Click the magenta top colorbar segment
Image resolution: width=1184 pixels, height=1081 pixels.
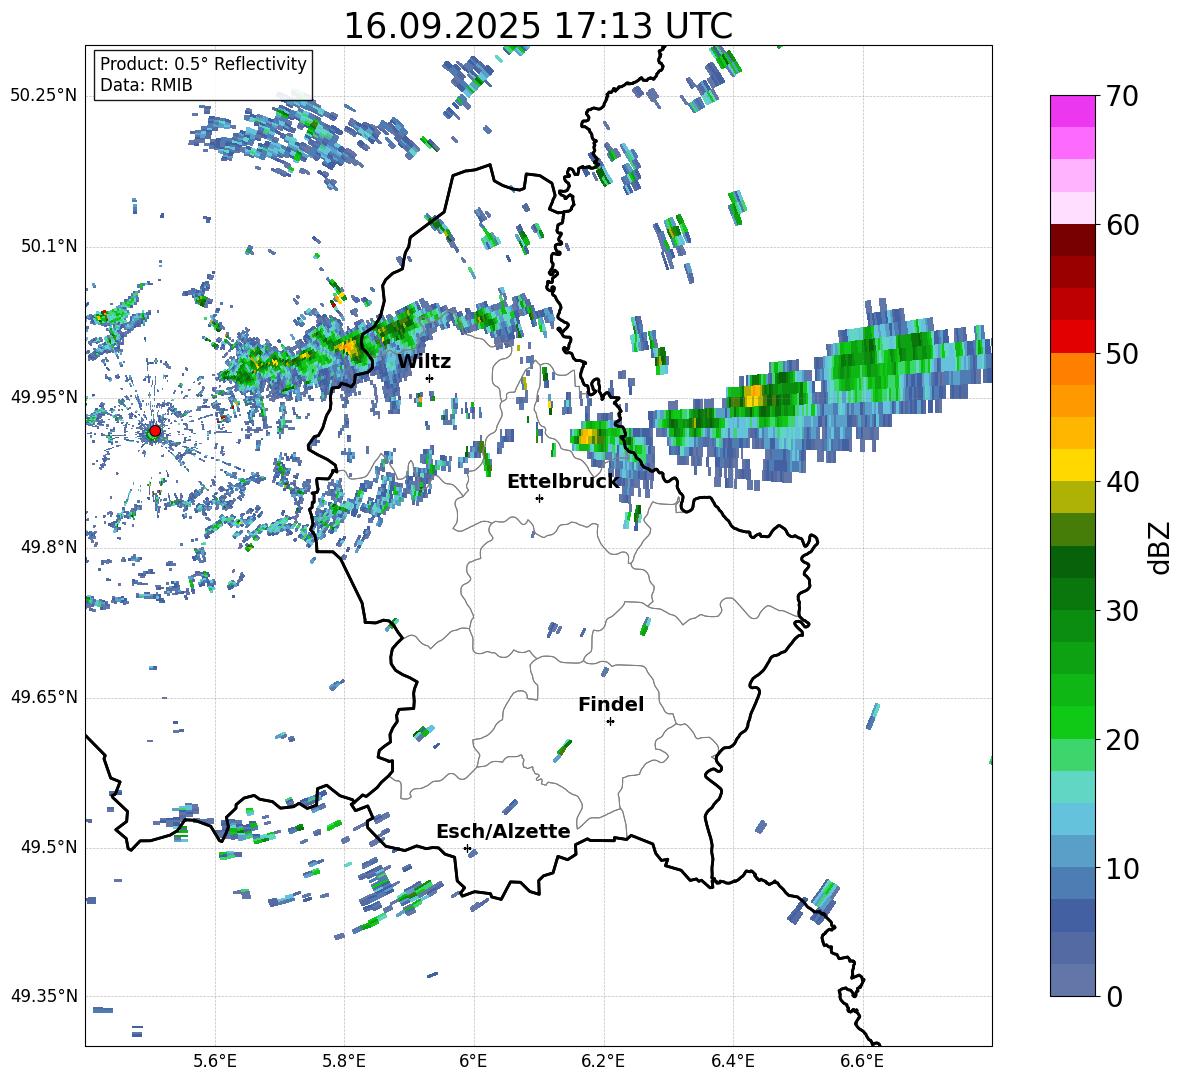coord(1072,111)
